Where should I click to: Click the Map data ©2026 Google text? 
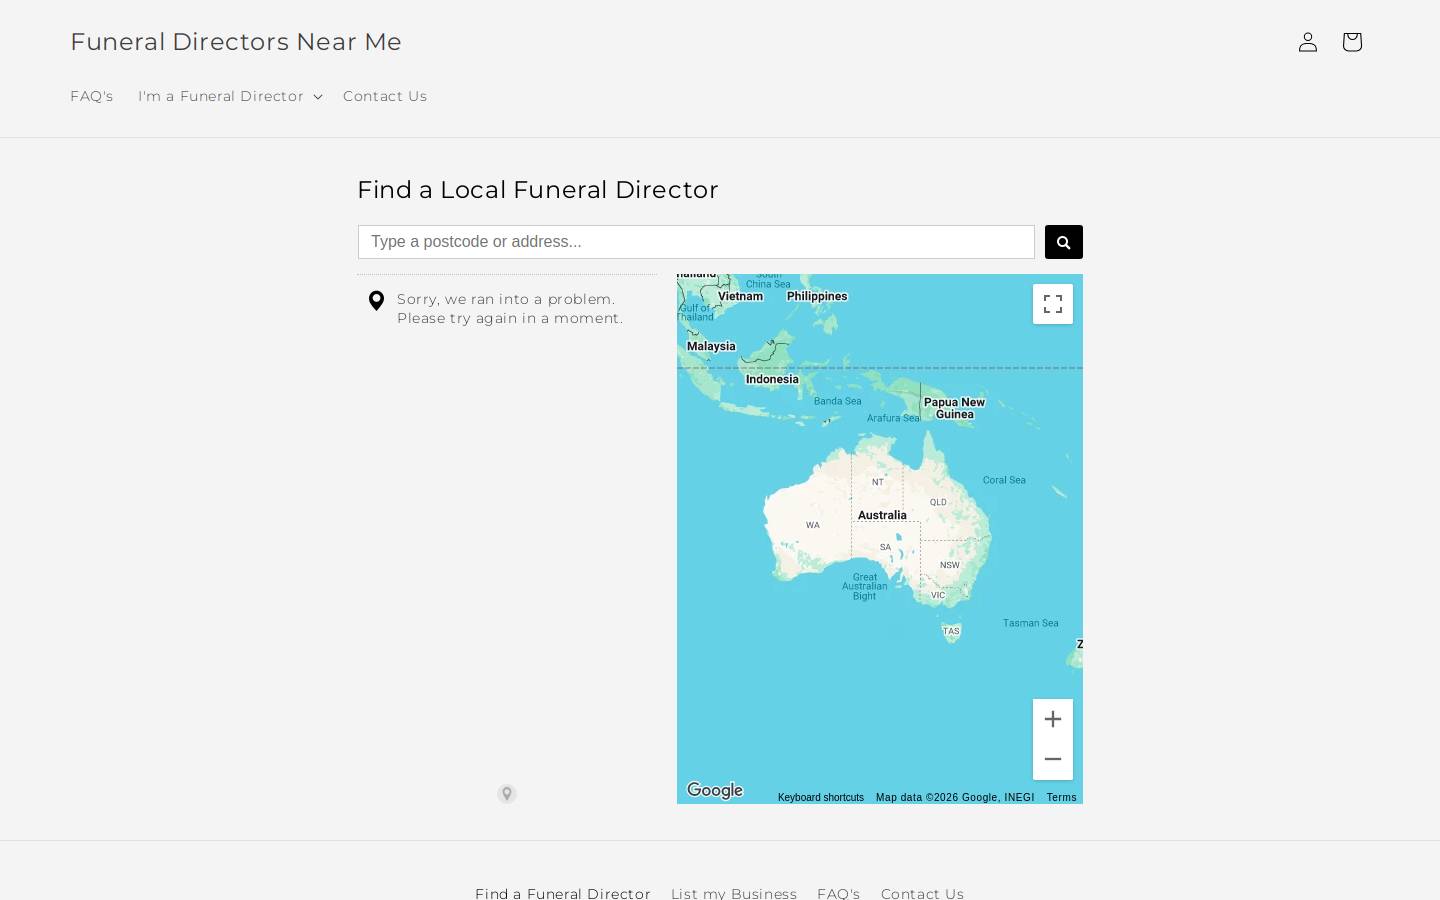click(x=955, y=798)
